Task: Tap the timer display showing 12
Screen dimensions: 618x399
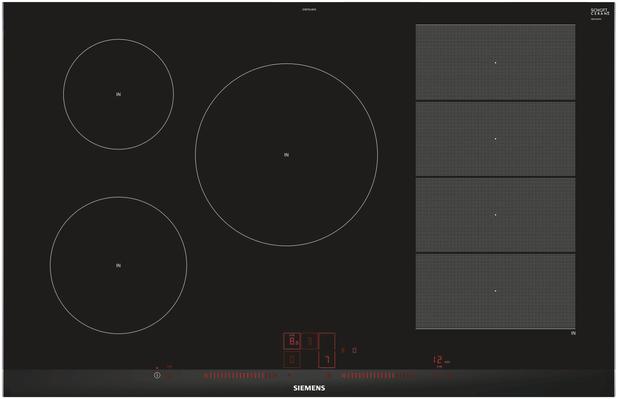Action: pos(439,360)
